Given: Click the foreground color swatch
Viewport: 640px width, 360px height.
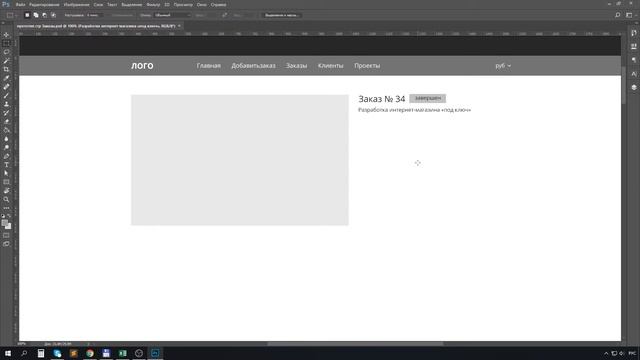Looking at the screenshot, I should coord(4,223).
